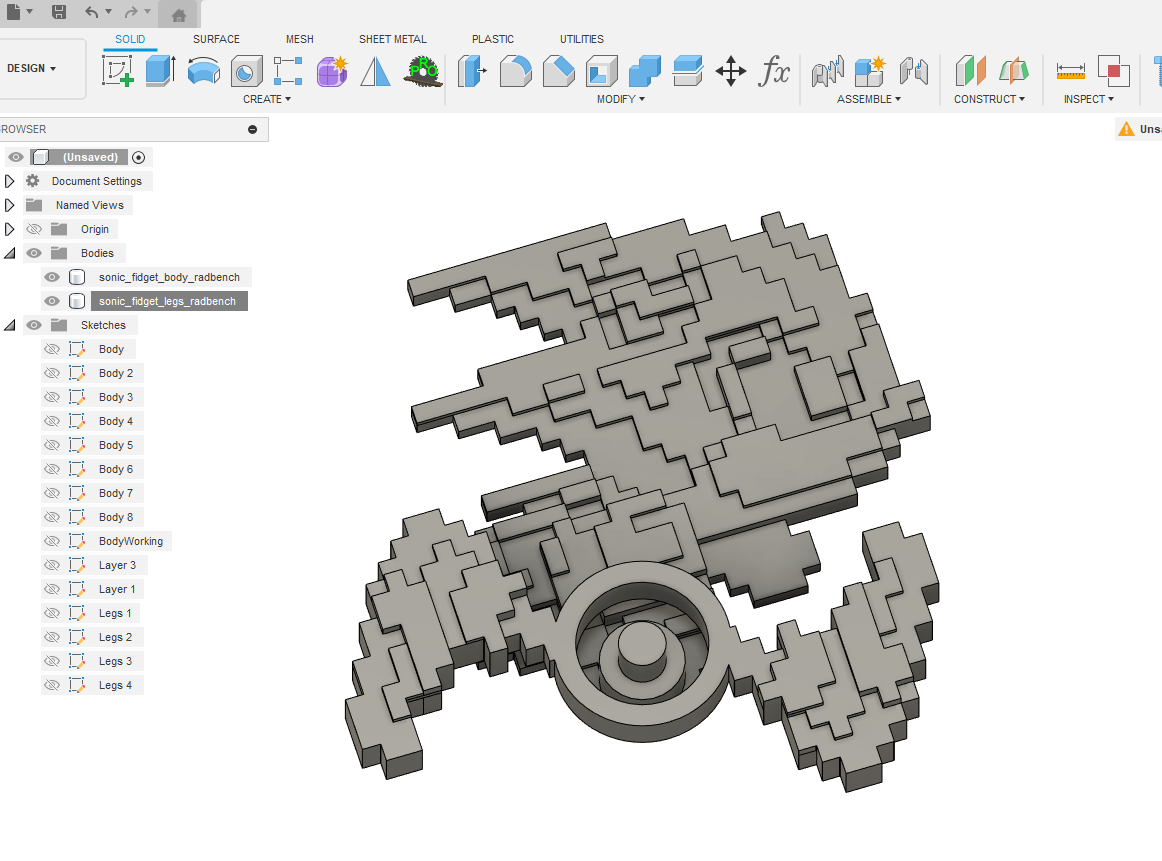Image resolution: width=1162 pixels, height=861 pixels.
Task: Activate the Joint tool under Assemble
Action: coord(827,70)
